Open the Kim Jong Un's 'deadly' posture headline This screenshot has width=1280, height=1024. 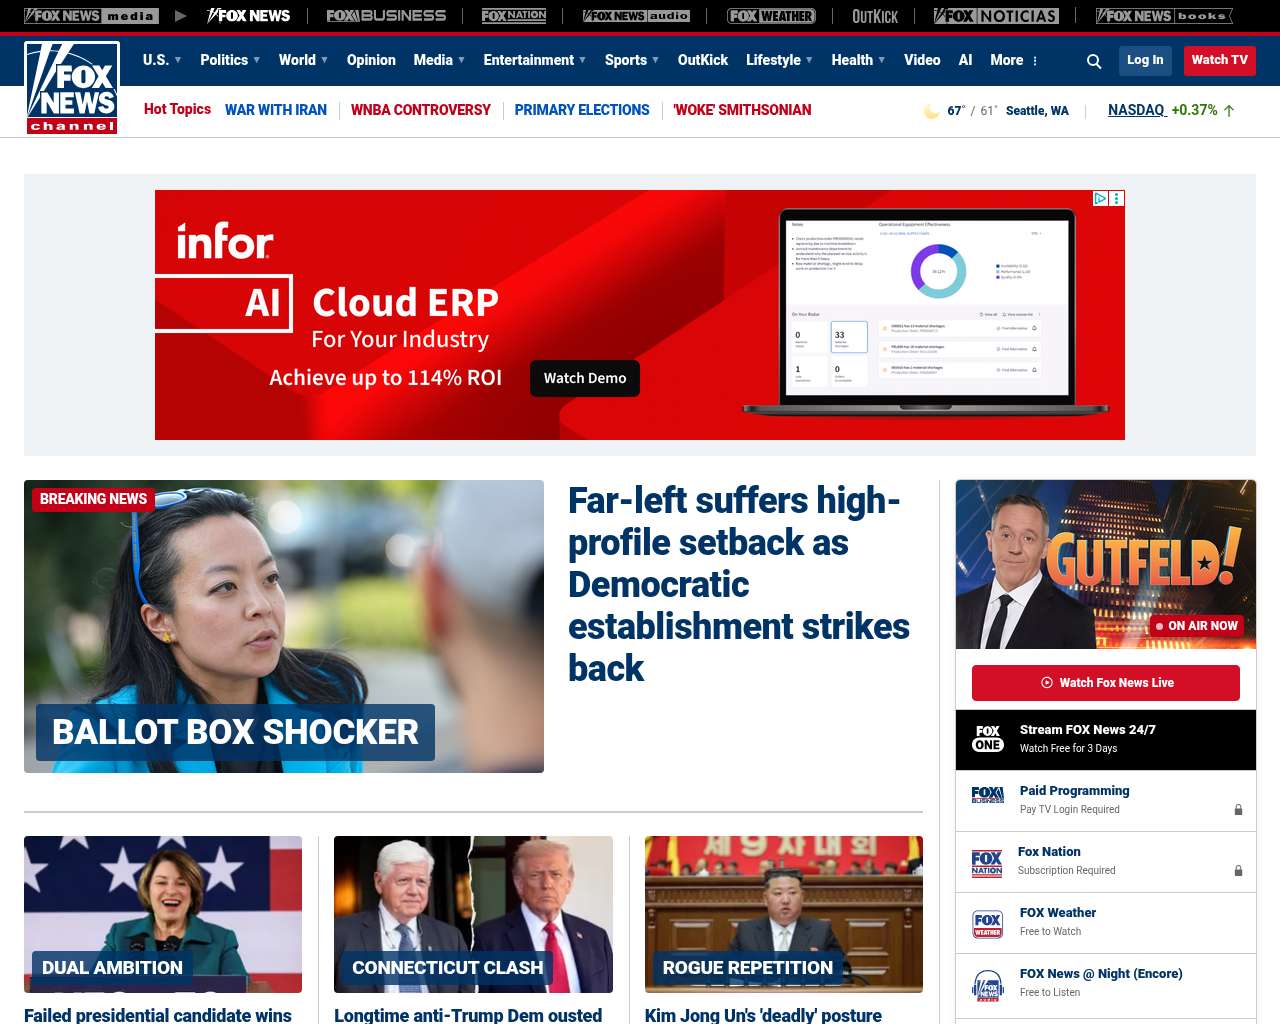point(764,1015)
